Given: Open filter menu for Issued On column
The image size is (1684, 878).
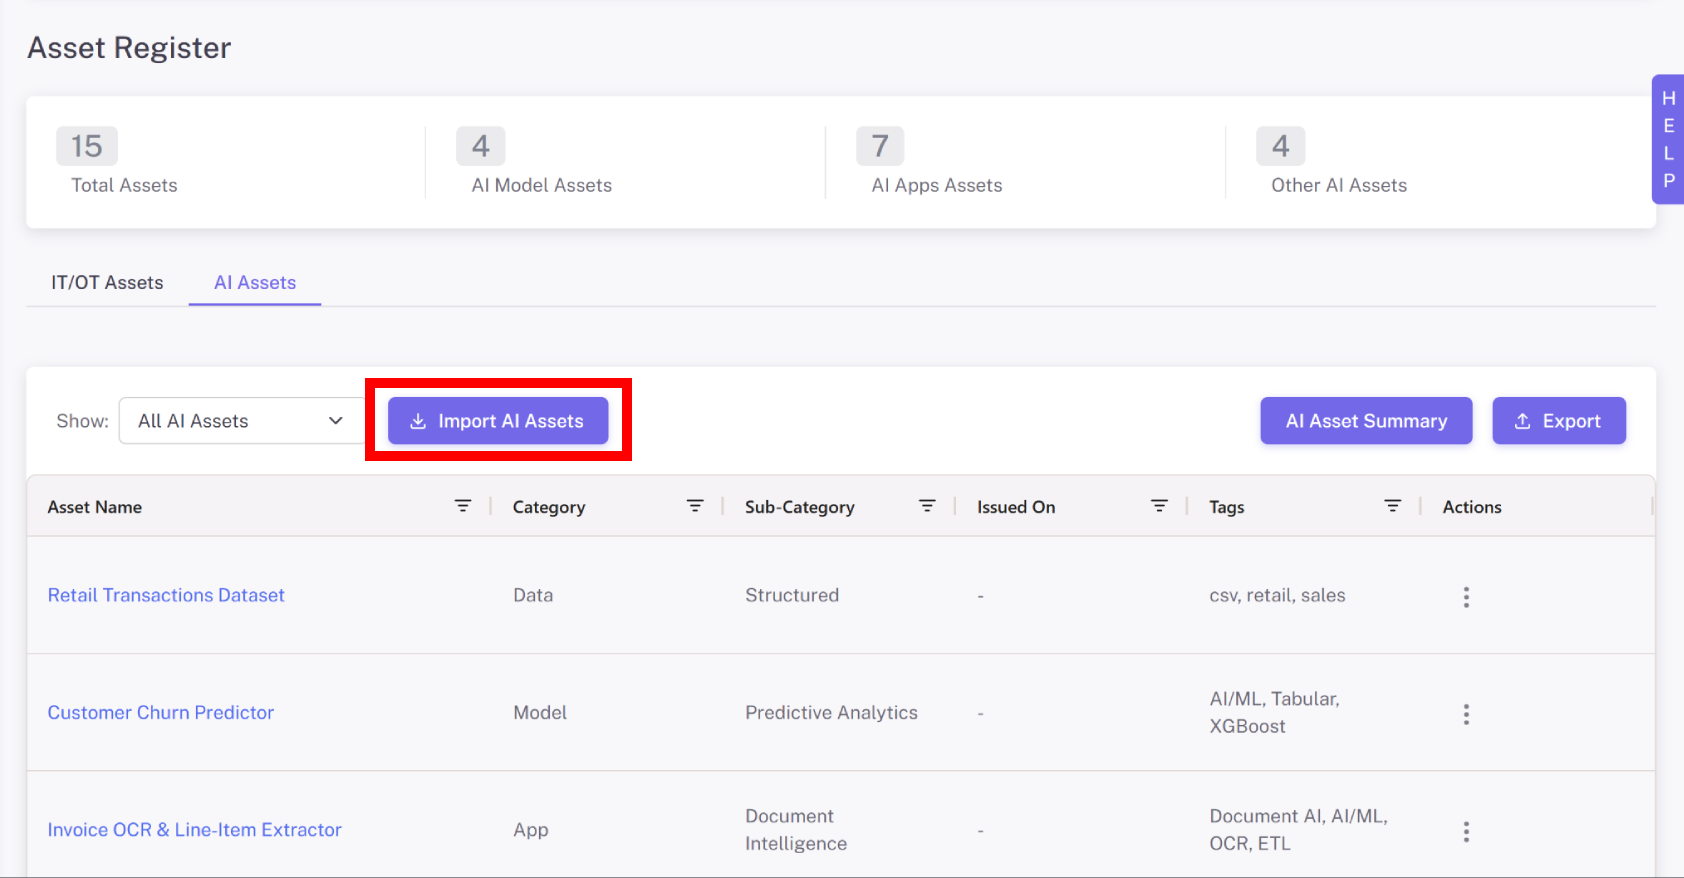Looking at the screenshot, I should pos(1159,506).
